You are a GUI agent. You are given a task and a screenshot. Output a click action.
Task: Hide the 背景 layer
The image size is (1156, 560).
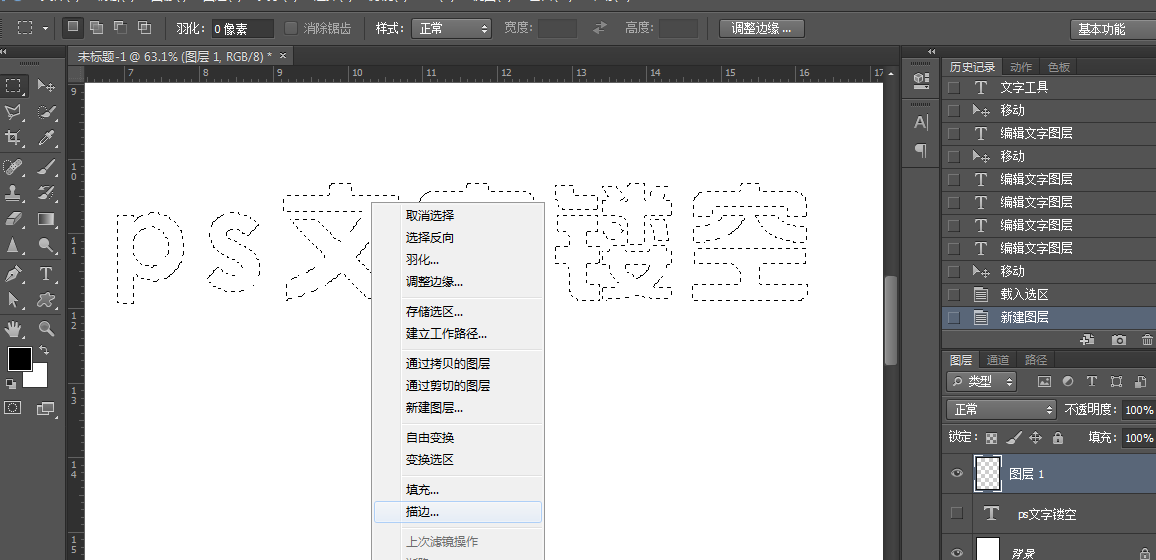pyautogui.click(x=957, y=553)
